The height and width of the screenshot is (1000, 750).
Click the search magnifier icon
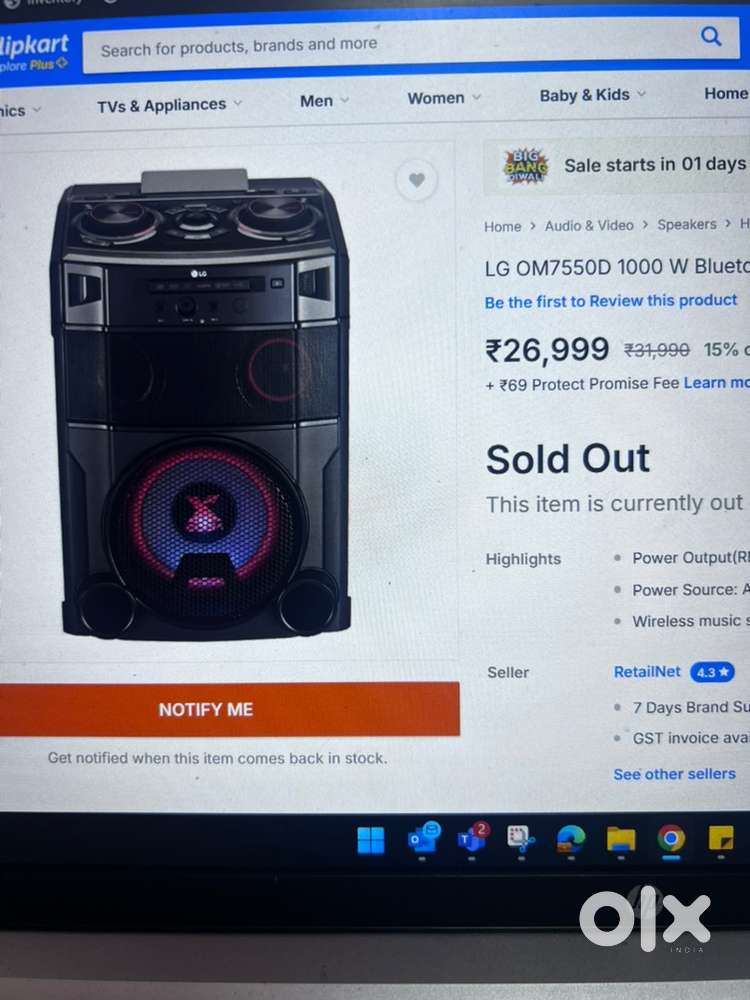tap(711, 36)
